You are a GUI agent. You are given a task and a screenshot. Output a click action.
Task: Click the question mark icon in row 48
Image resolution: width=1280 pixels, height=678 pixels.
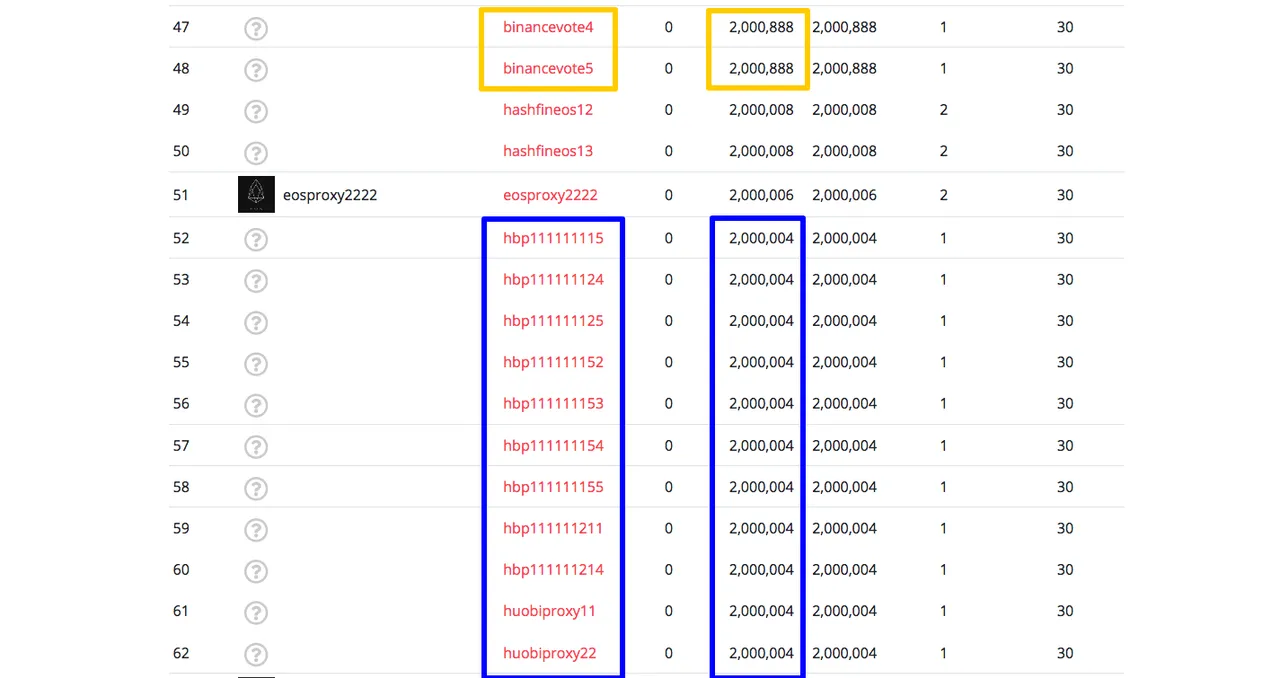click(x=256, y=70)
